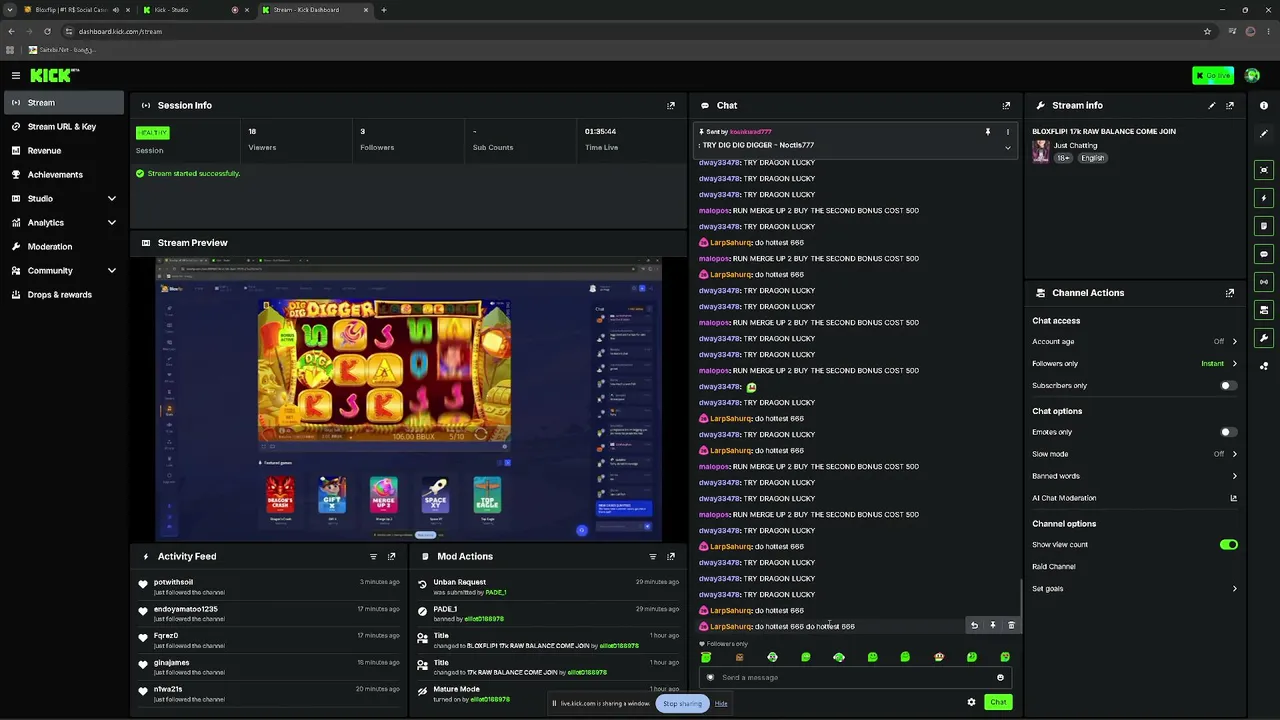Pop out the Channel Actions panel
The image size is (1280, 720).
[x=1230, y=293]
